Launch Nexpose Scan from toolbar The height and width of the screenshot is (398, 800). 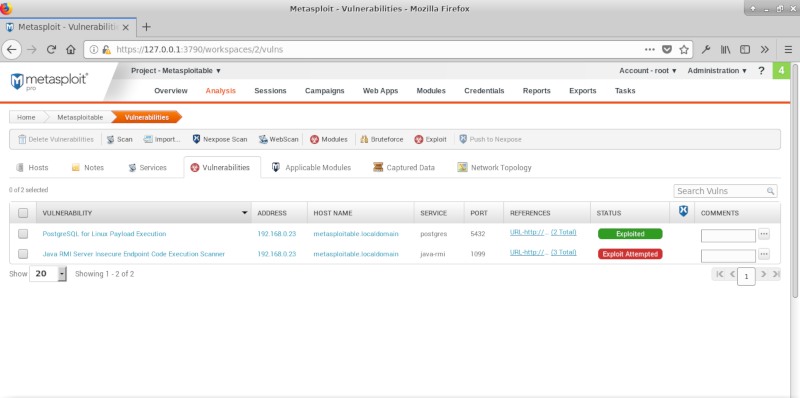pos(219,139)
